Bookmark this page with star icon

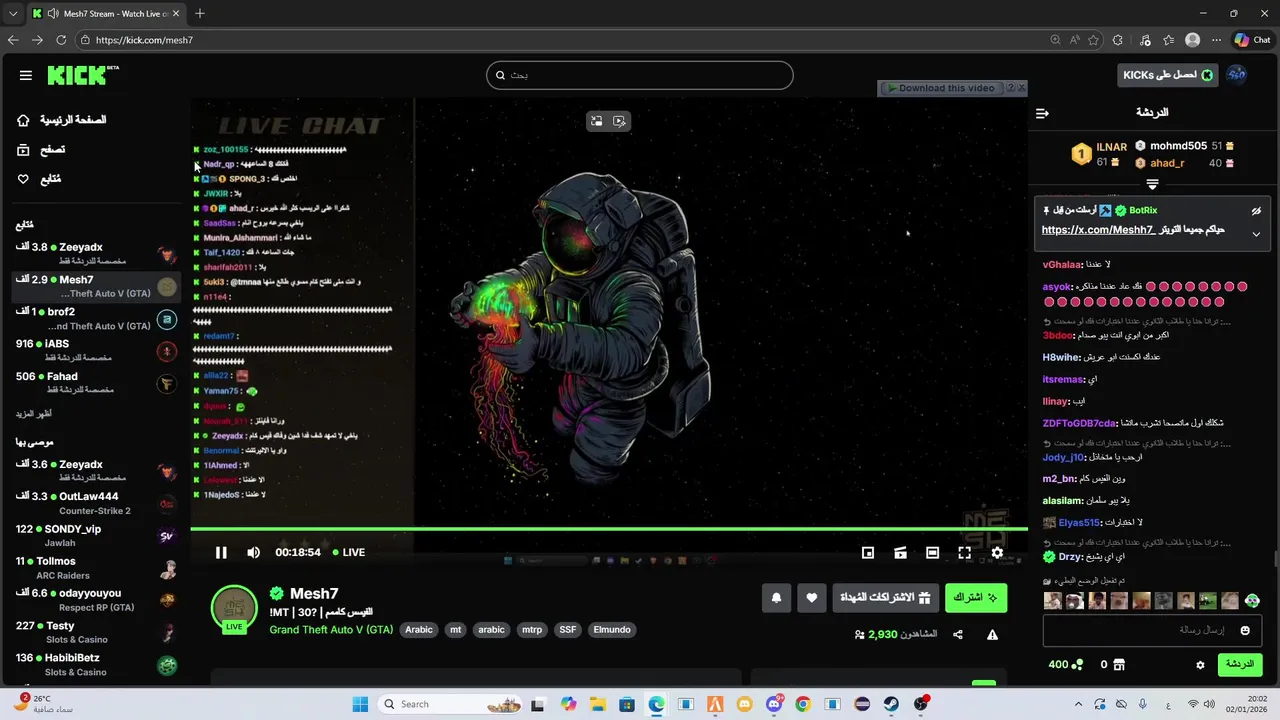pyautogui.click(x=1093, y=40)
